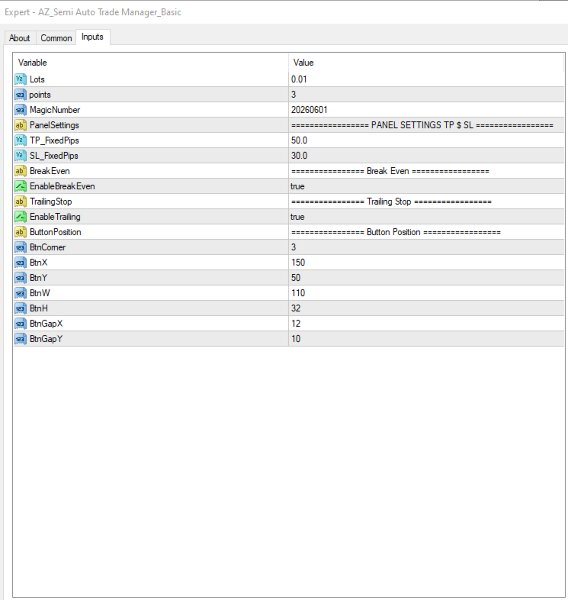
Task: Click the BtnW integer icon
Action: tap(20, 293)
